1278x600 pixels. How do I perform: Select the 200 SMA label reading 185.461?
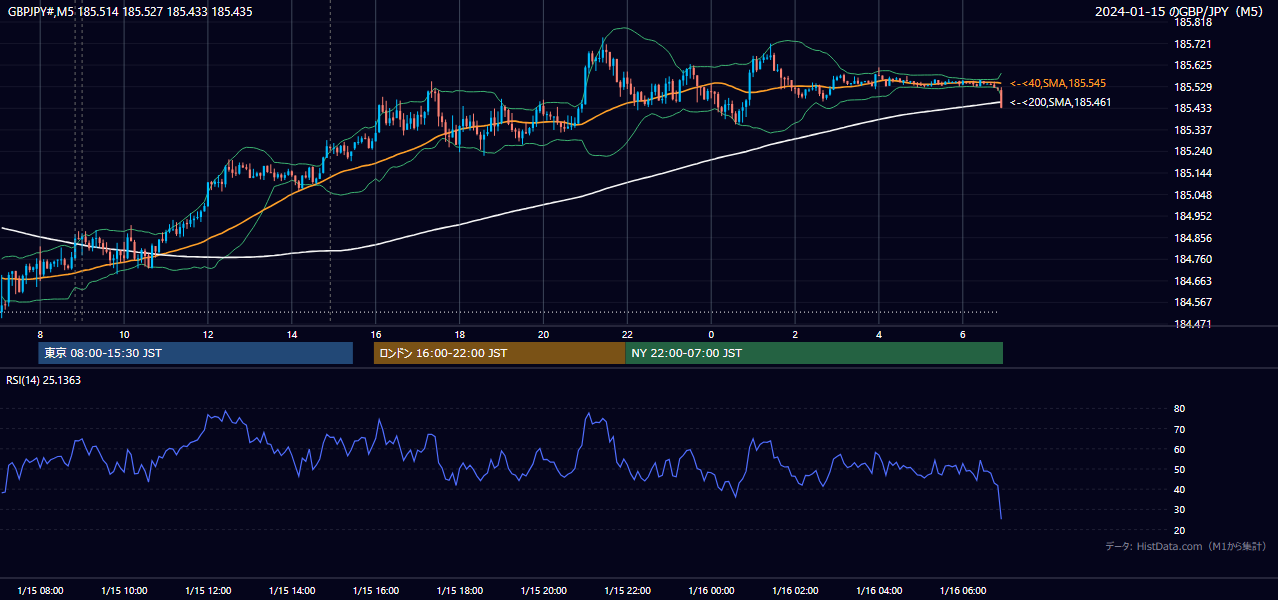[x=1060, y=102]
